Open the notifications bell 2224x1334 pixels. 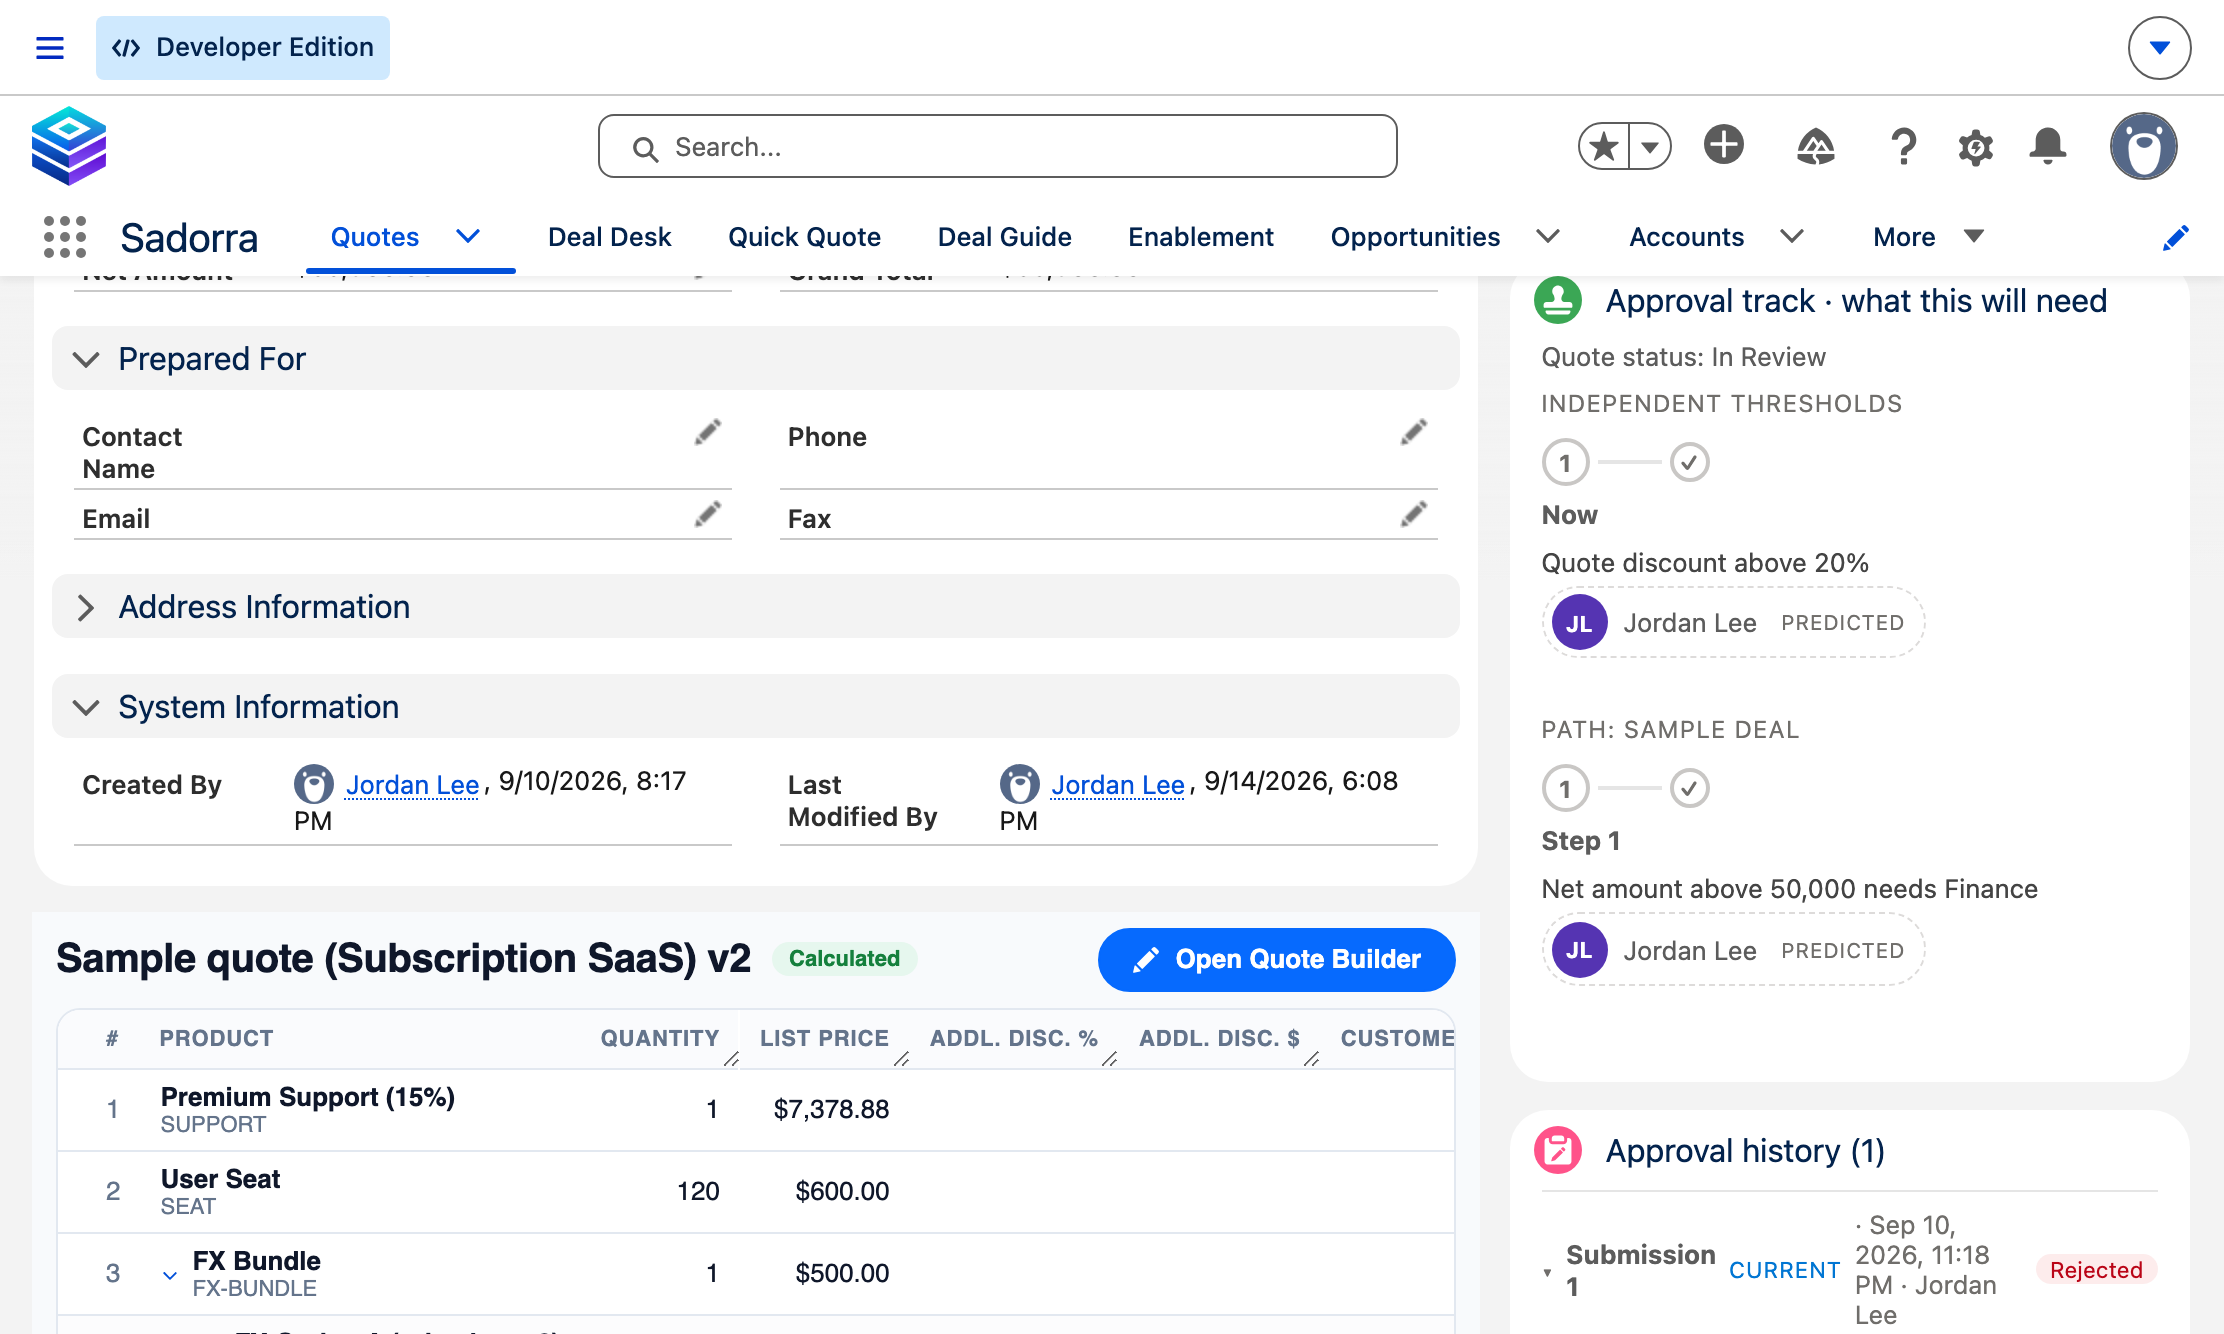(x=2047, y=147)
